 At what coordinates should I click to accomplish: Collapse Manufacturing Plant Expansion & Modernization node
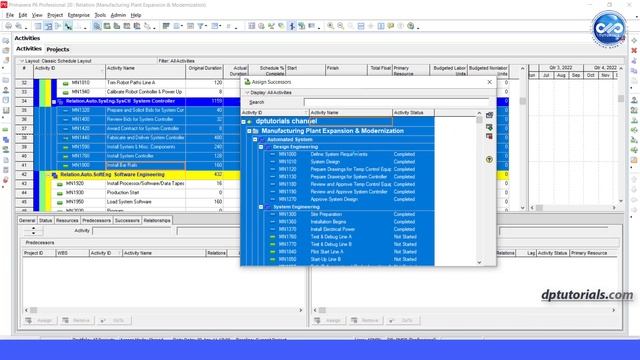[x=249, y=131]
